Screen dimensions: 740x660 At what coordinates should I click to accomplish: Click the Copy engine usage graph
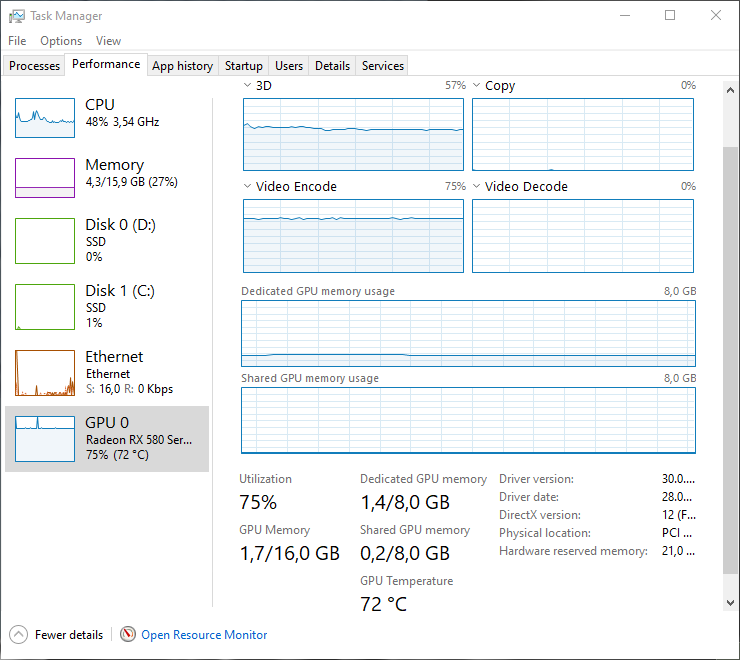583,135
